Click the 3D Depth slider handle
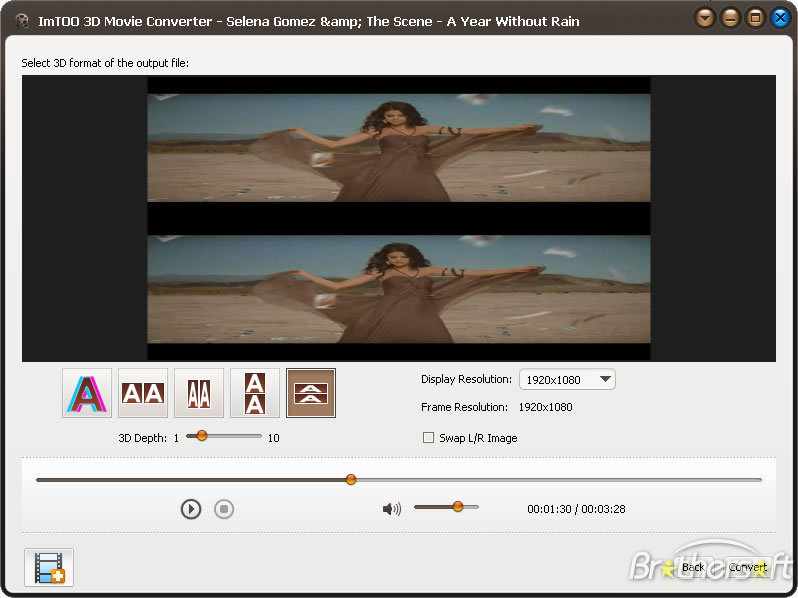 [202, 436]
